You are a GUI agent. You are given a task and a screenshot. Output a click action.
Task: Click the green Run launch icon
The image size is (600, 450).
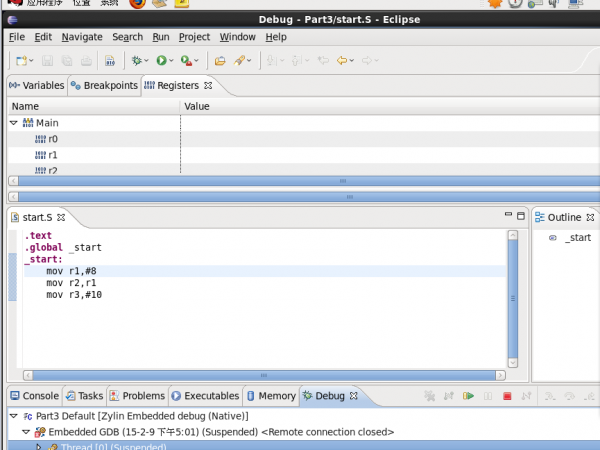tap(160, 61)
